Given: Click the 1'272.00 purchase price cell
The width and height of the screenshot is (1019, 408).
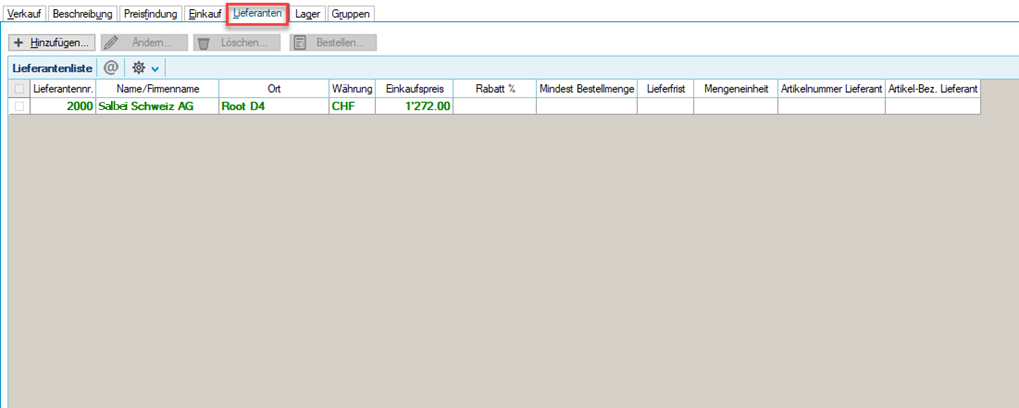Looking at the screenshot, I should [415, 107].
